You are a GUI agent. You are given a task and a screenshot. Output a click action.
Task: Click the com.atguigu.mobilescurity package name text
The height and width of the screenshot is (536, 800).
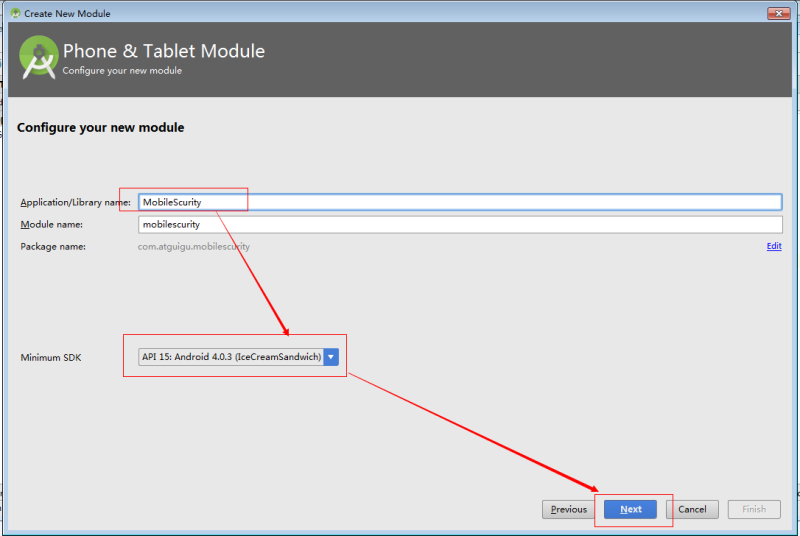click(x=194, y=247)
